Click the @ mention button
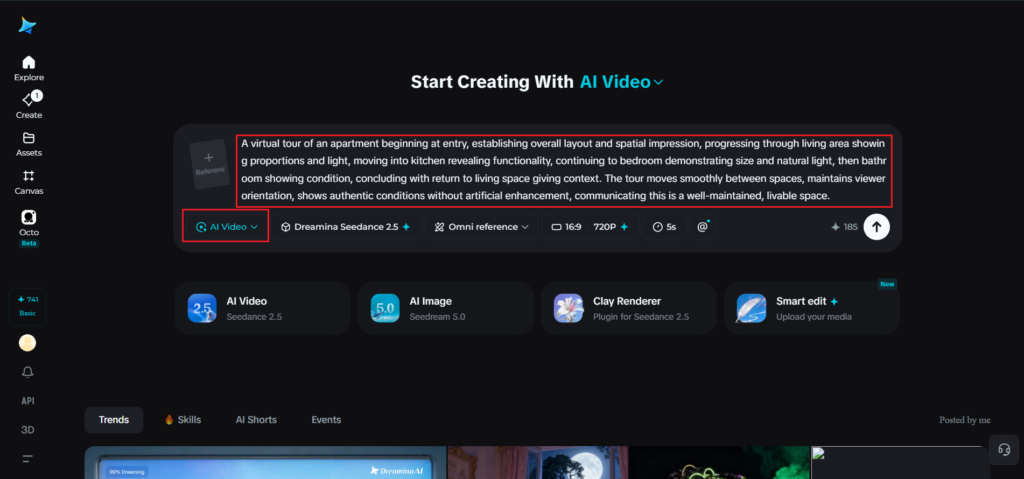This screenshot has width=1024, height=479. pyautogui.click(x=703, y=227)
